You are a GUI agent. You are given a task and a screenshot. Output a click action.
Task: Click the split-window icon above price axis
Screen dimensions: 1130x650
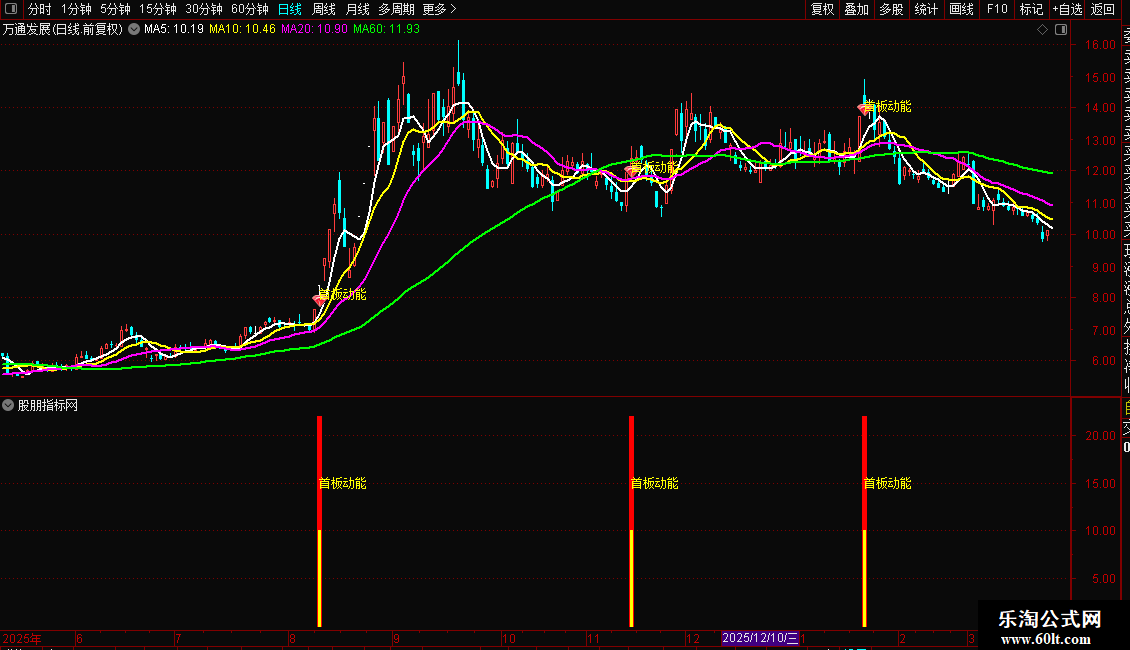(1061, 30)
